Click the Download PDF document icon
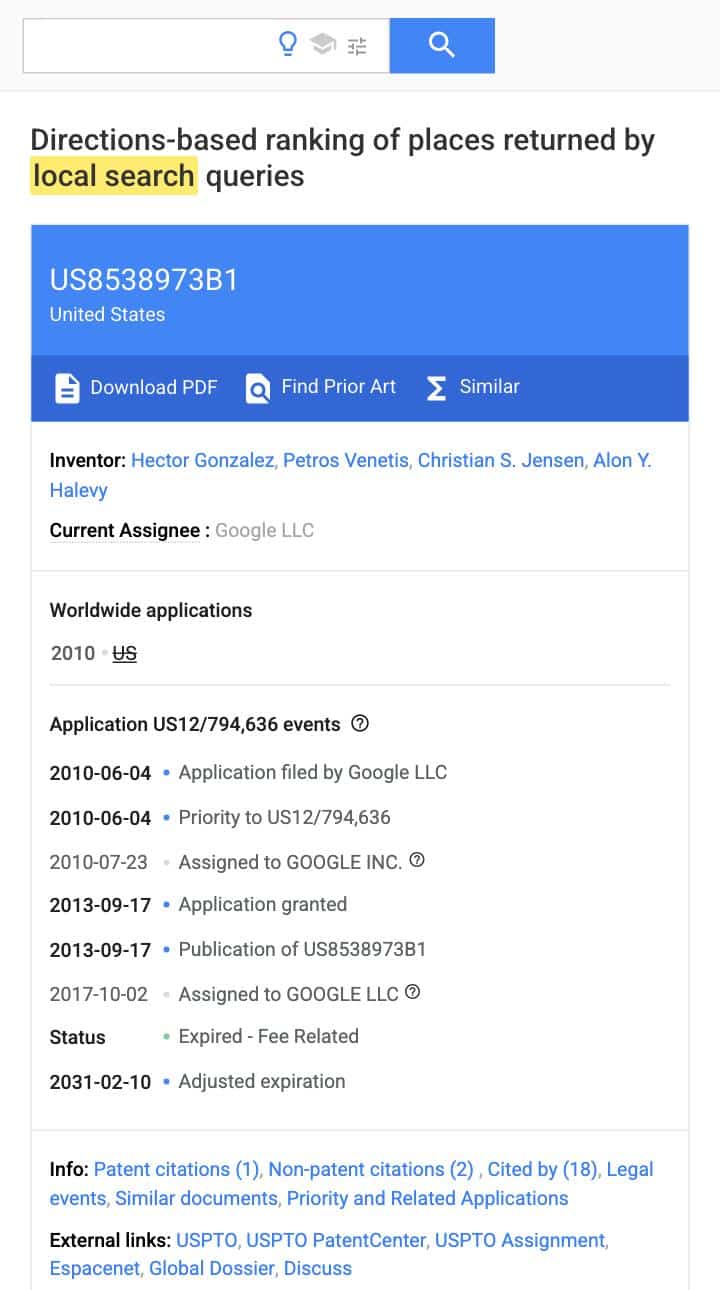This screenshot has height=1290, width=720. pyautogui.click(x=67, y=388)
